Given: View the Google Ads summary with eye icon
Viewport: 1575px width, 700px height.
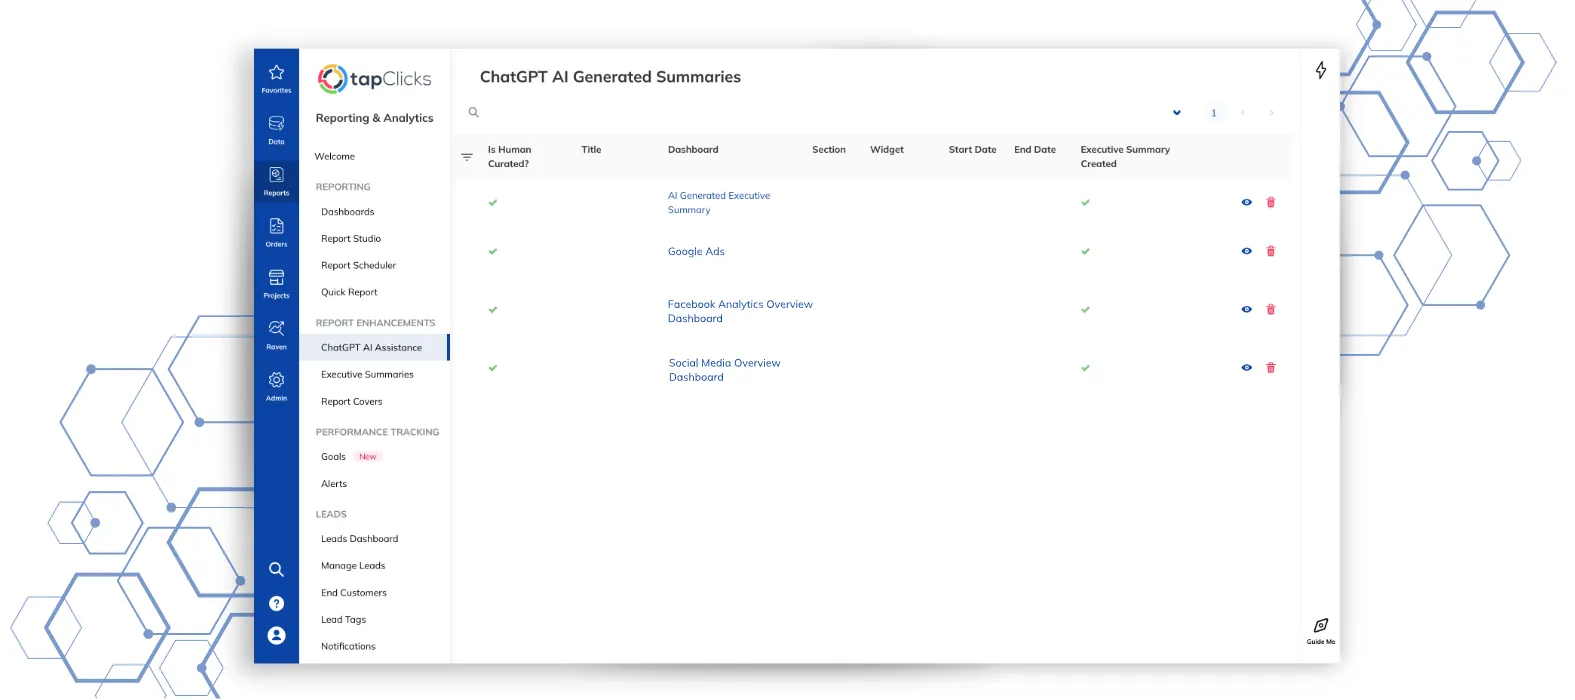Looking at the screenshot, I should point(1246,251).
